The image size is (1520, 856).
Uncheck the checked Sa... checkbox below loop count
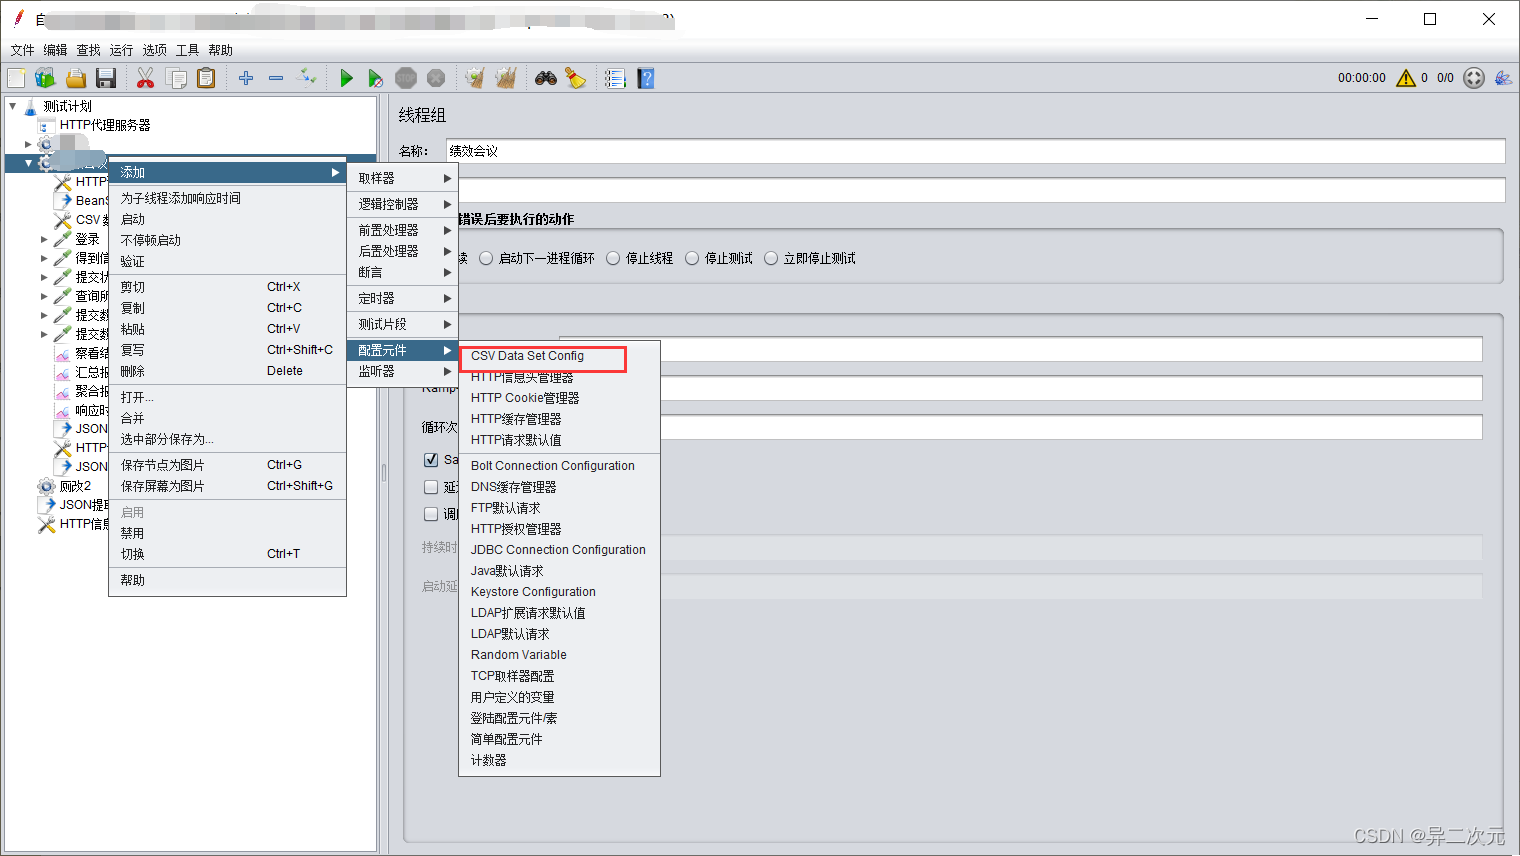(x=431, y=460)
